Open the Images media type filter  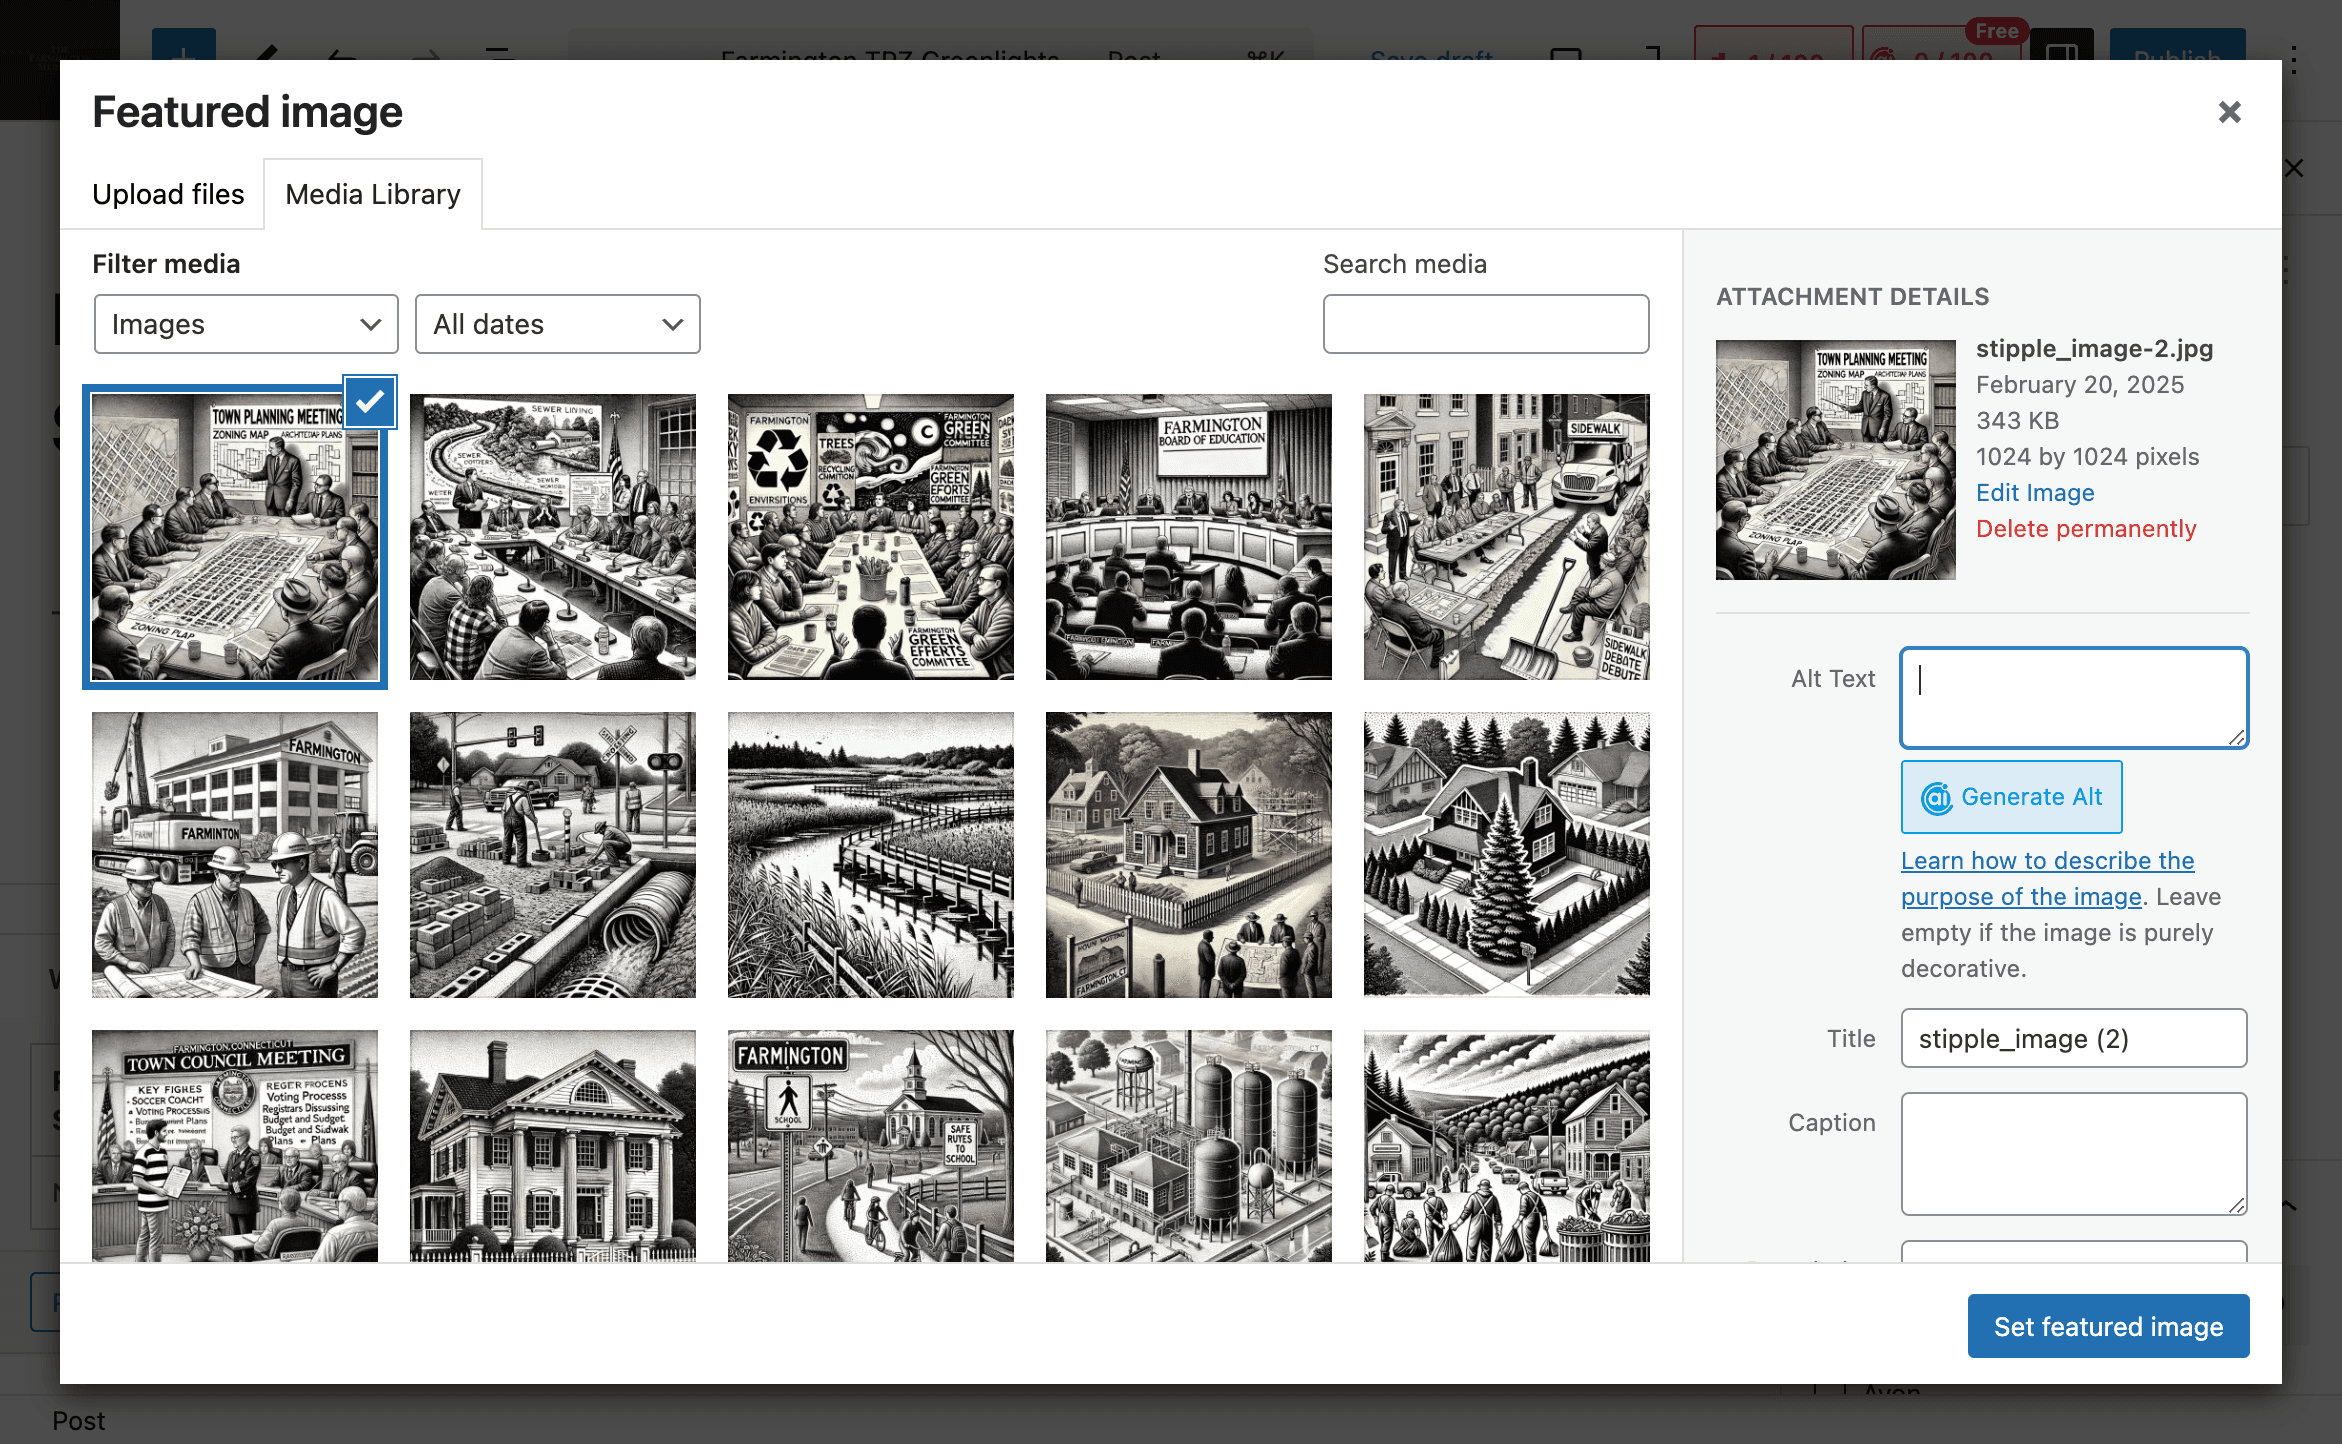coord(246,324)
